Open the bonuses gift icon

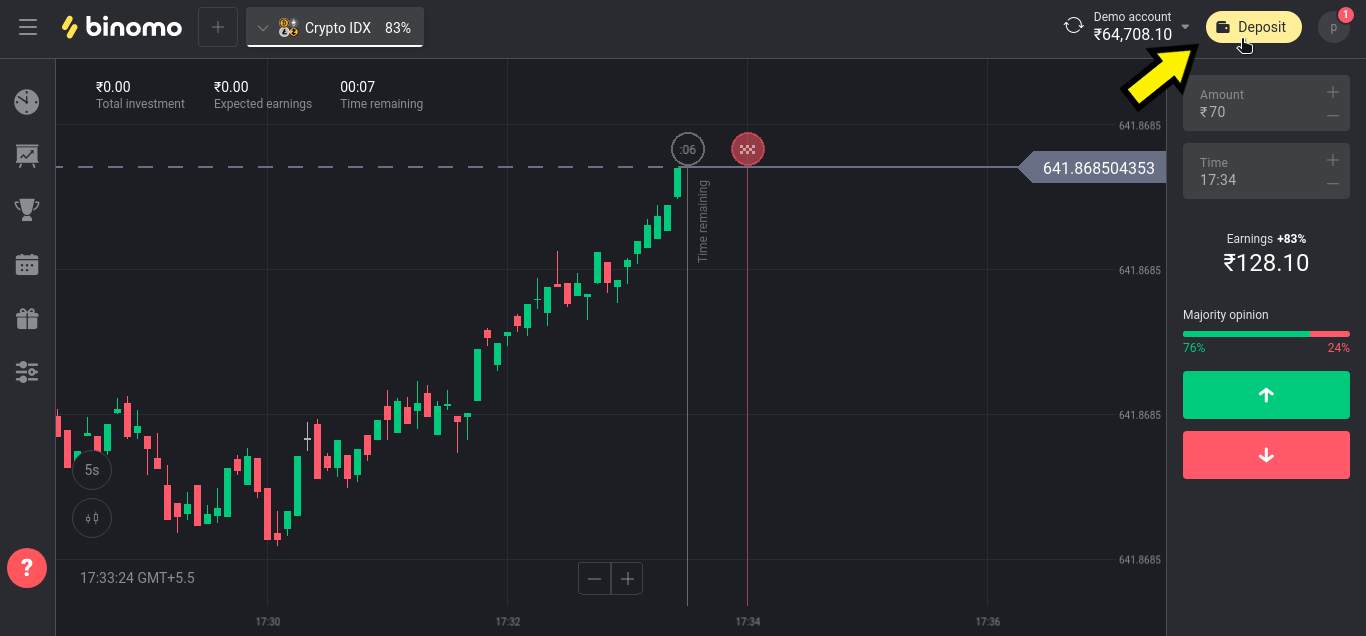[x=27, y=318]
